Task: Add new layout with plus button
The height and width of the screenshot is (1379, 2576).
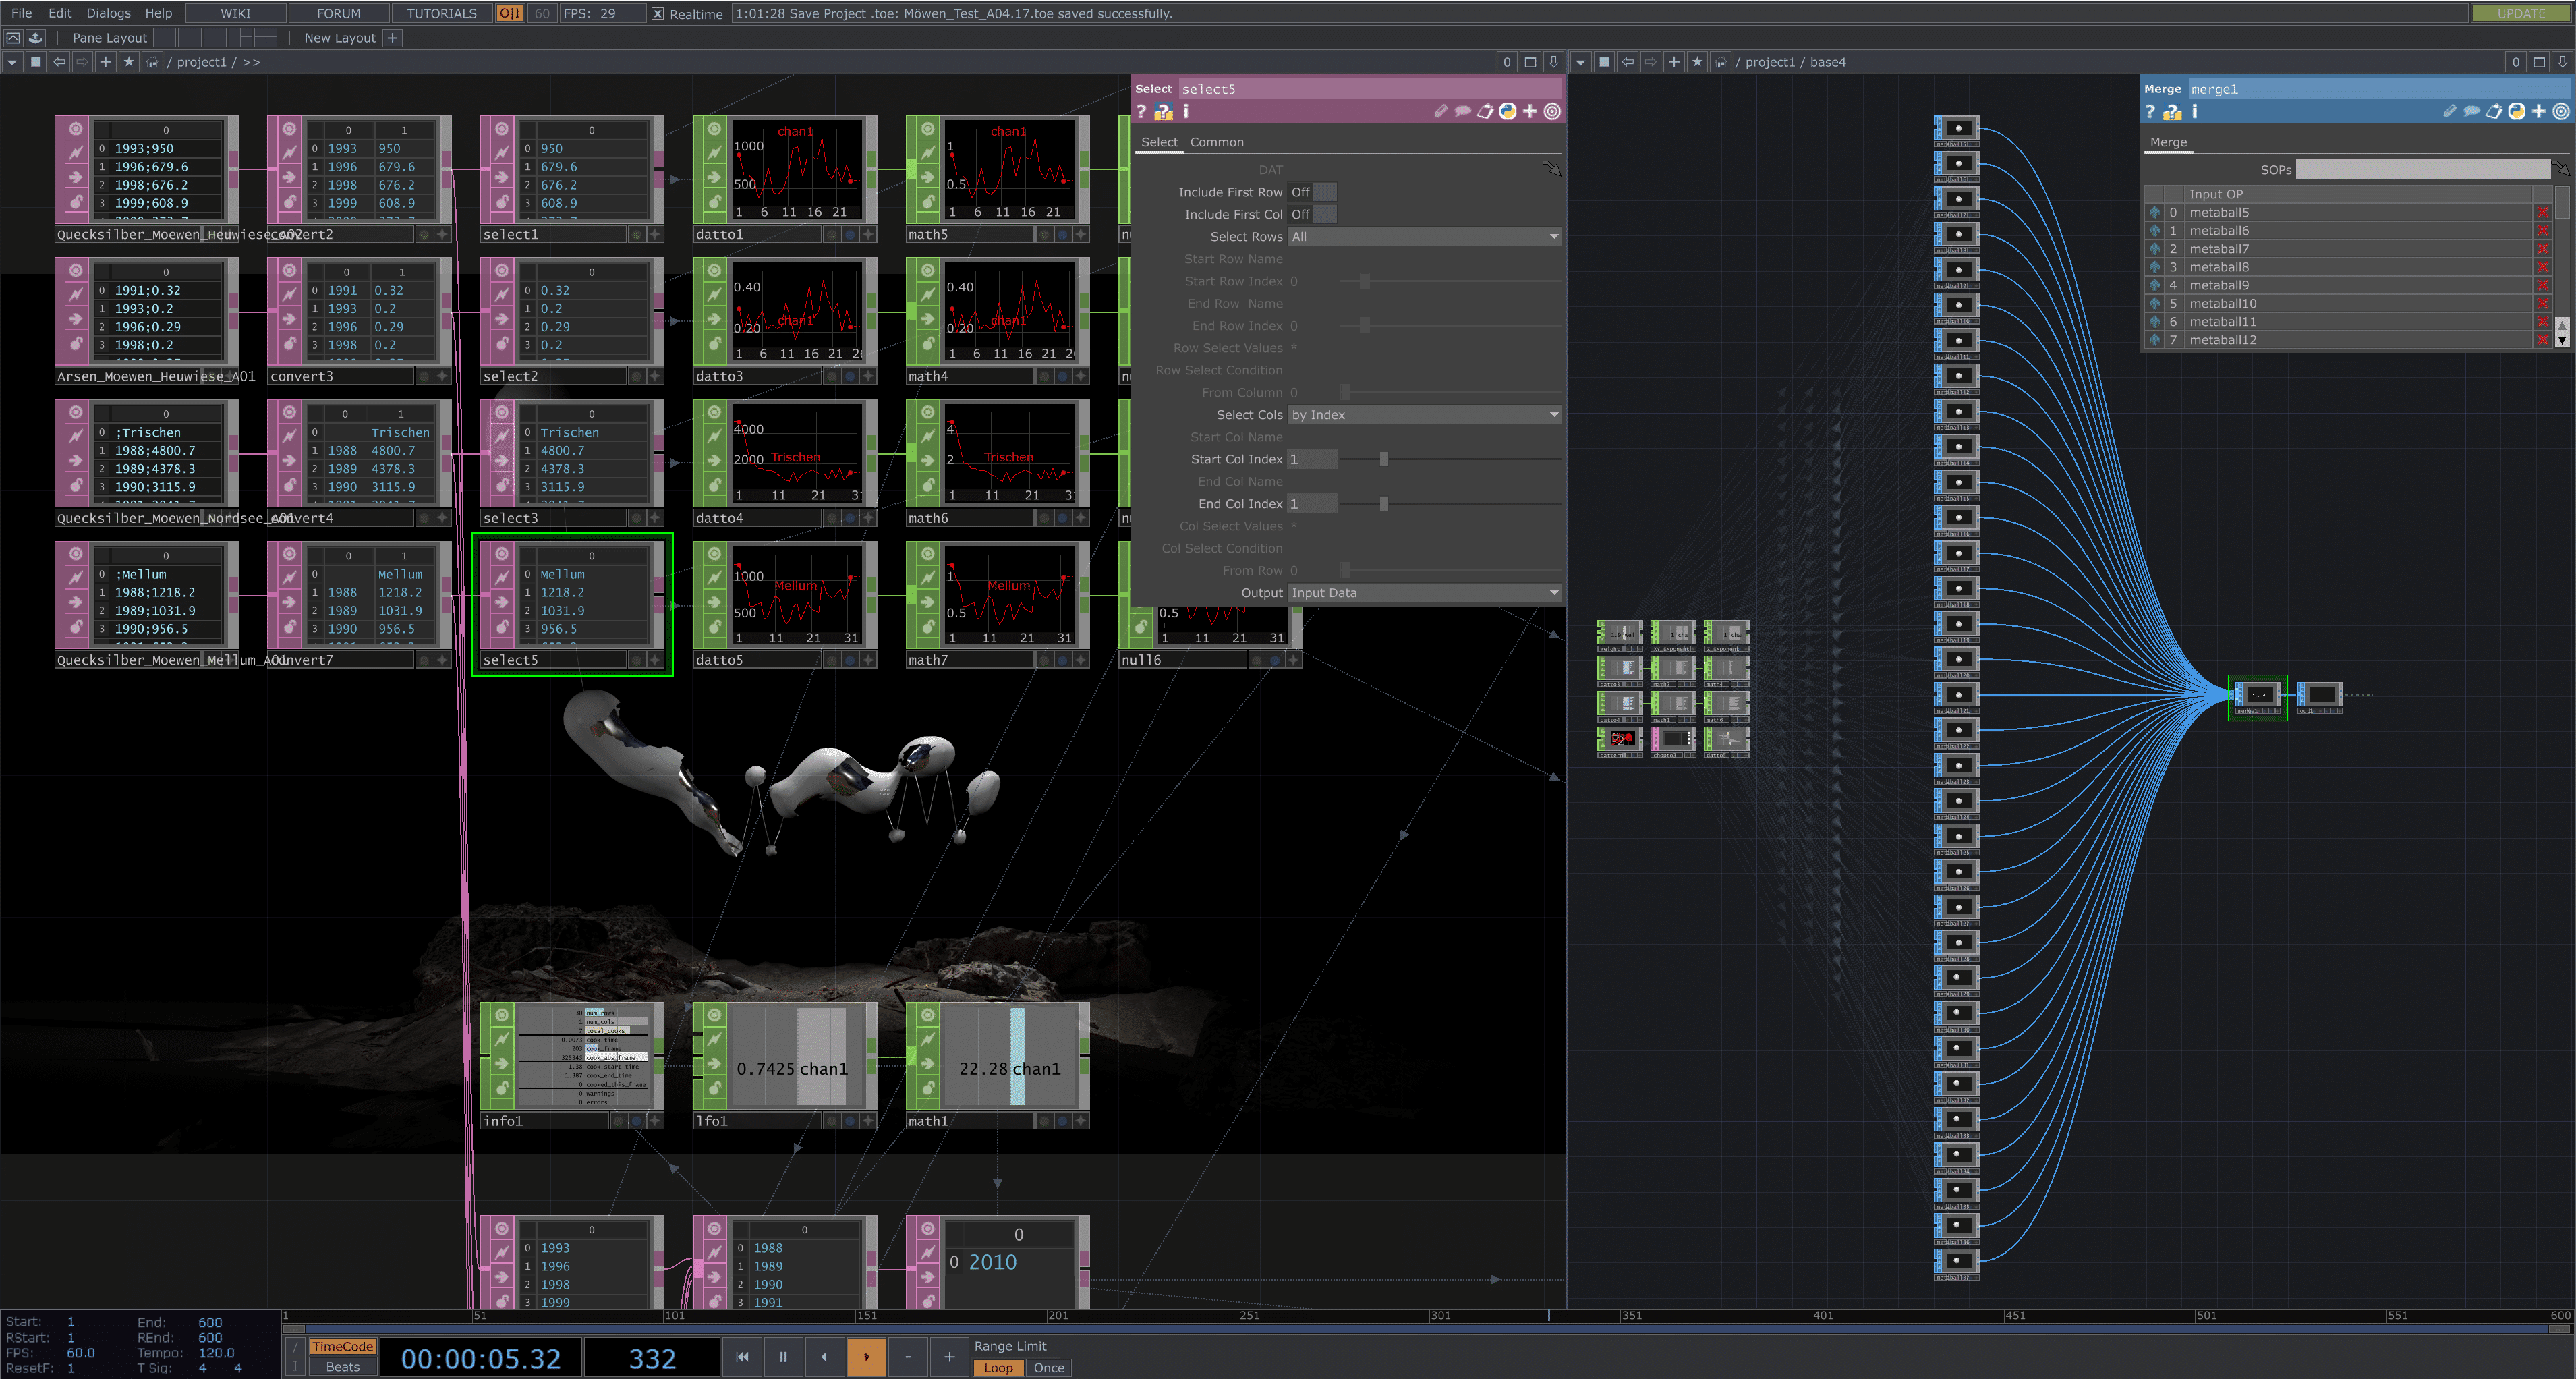Action: pos(392,38)
